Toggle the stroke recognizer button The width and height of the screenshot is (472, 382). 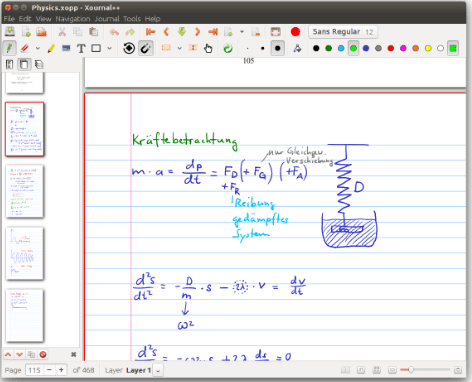[129, 49]
